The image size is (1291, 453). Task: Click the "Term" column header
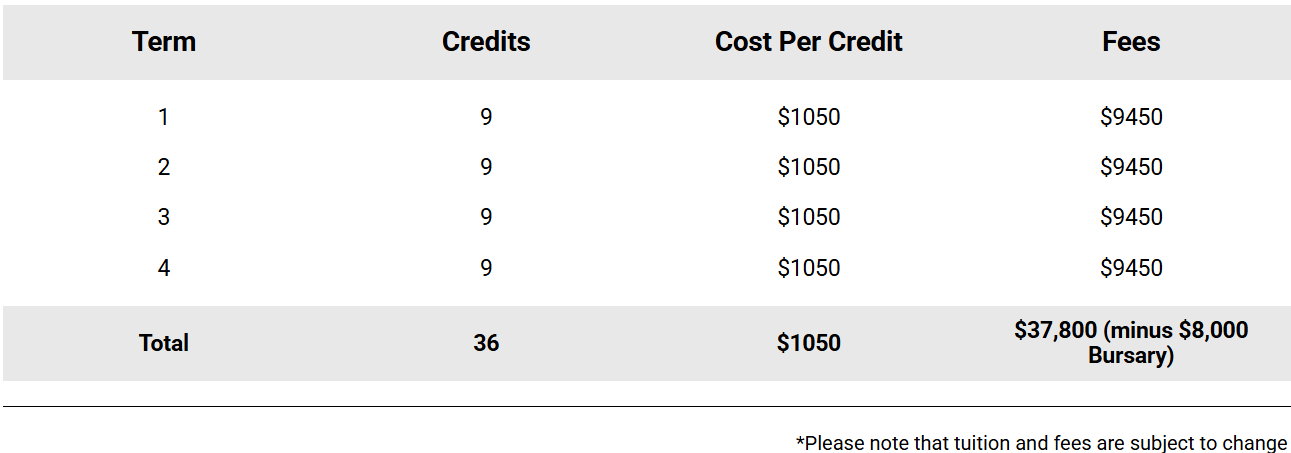[164, 42]
